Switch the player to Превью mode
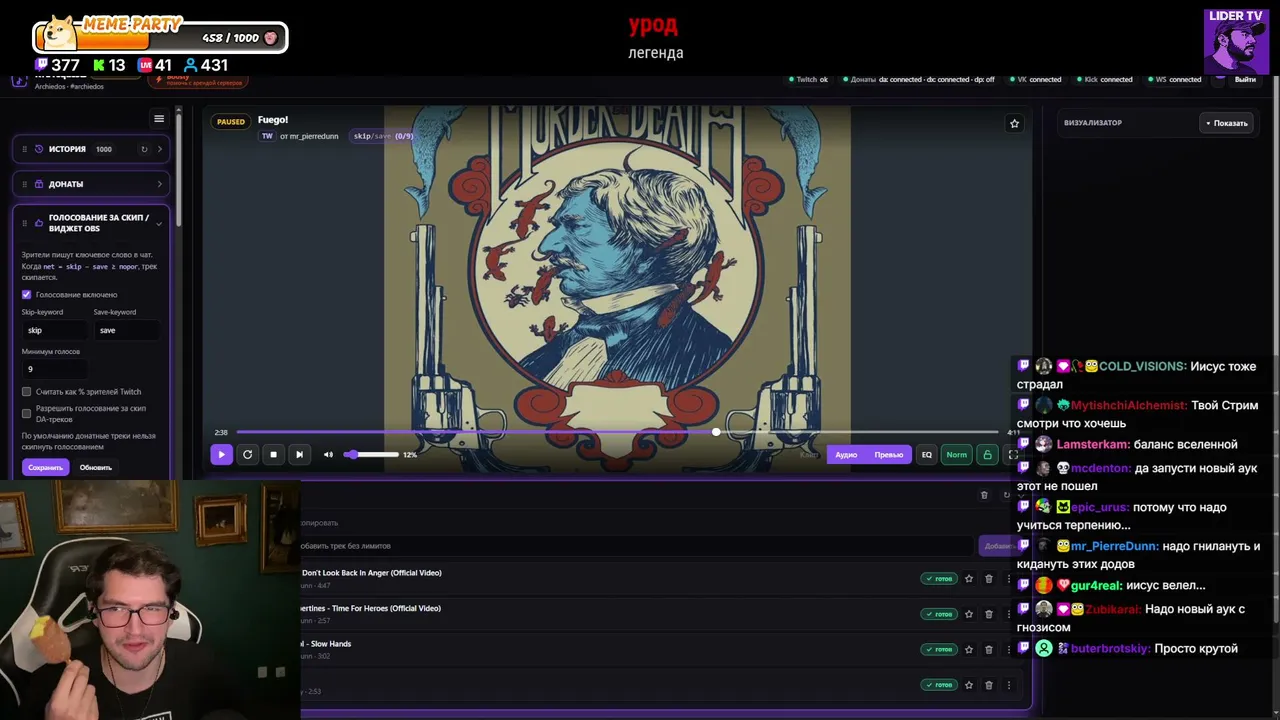The height and width of the screenshot is (720, 1280). pos(889,455)
